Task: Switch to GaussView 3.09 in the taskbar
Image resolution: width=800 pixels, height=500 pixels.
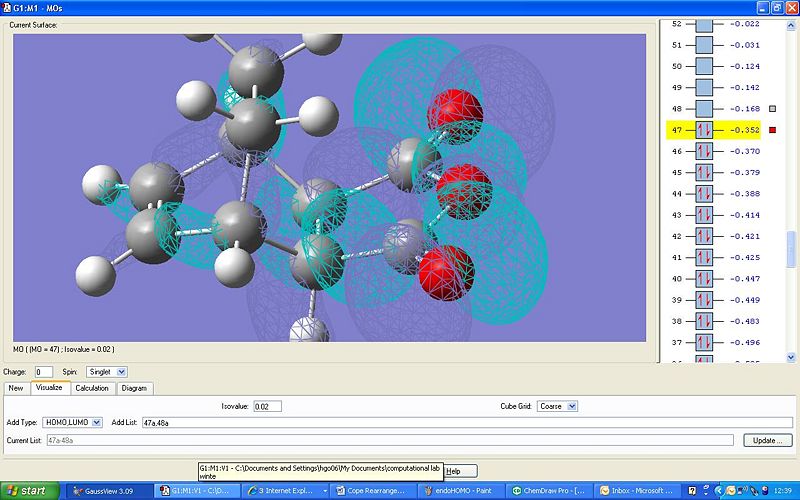Action: click(109, 491)
